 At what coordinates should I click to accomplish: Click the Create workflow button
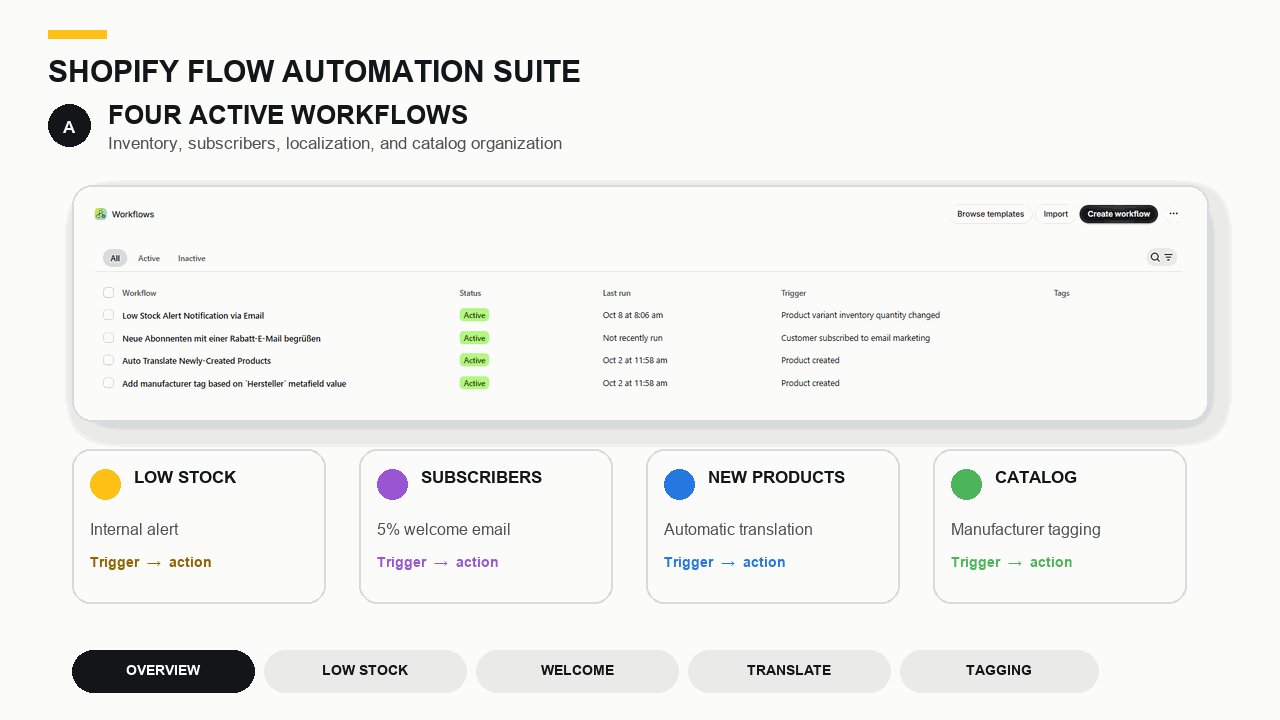click(x=1118, y=214)
